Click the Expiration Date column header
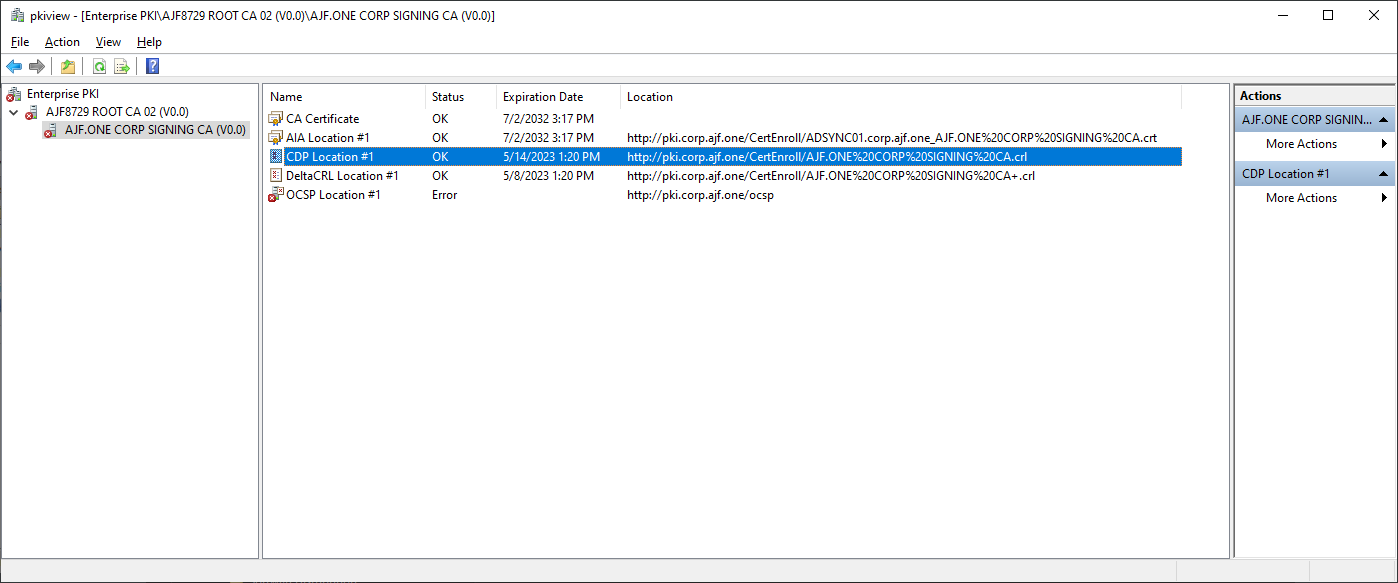Screen dimensions: 1398x583 coord(541,96)
